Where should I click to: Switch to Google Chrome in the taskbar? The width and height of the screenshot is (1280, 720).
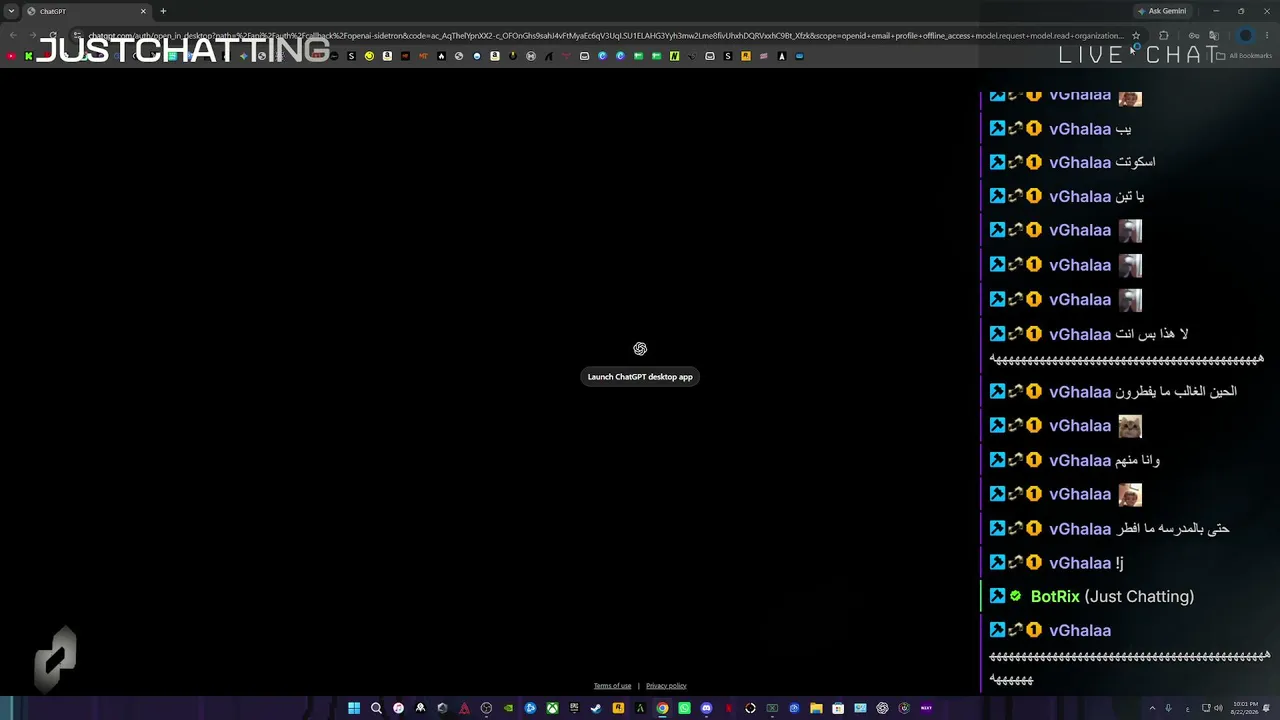click(662, 708)
